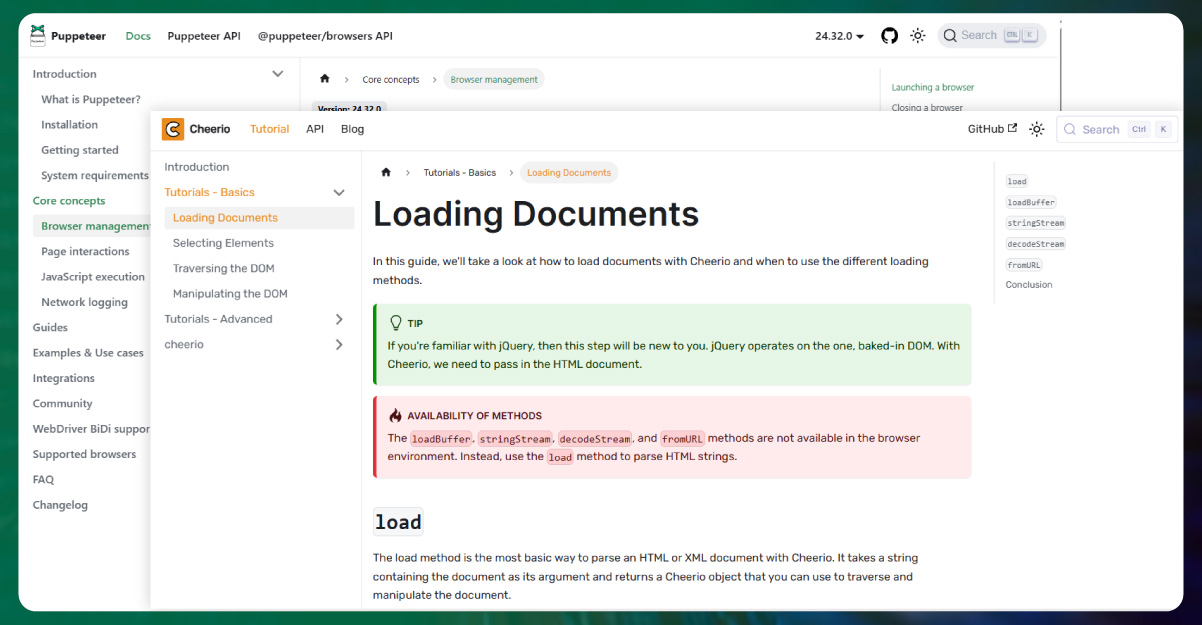
Task: Toggle Cheerio dark mode sun icon
Action: tap(1037, 129)
